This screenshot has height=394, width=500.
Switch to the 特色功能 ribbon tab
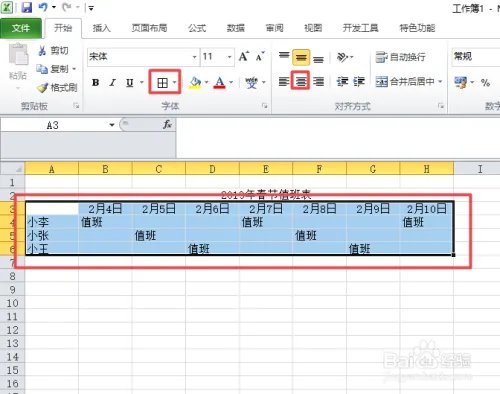click(x=417, y=28)
